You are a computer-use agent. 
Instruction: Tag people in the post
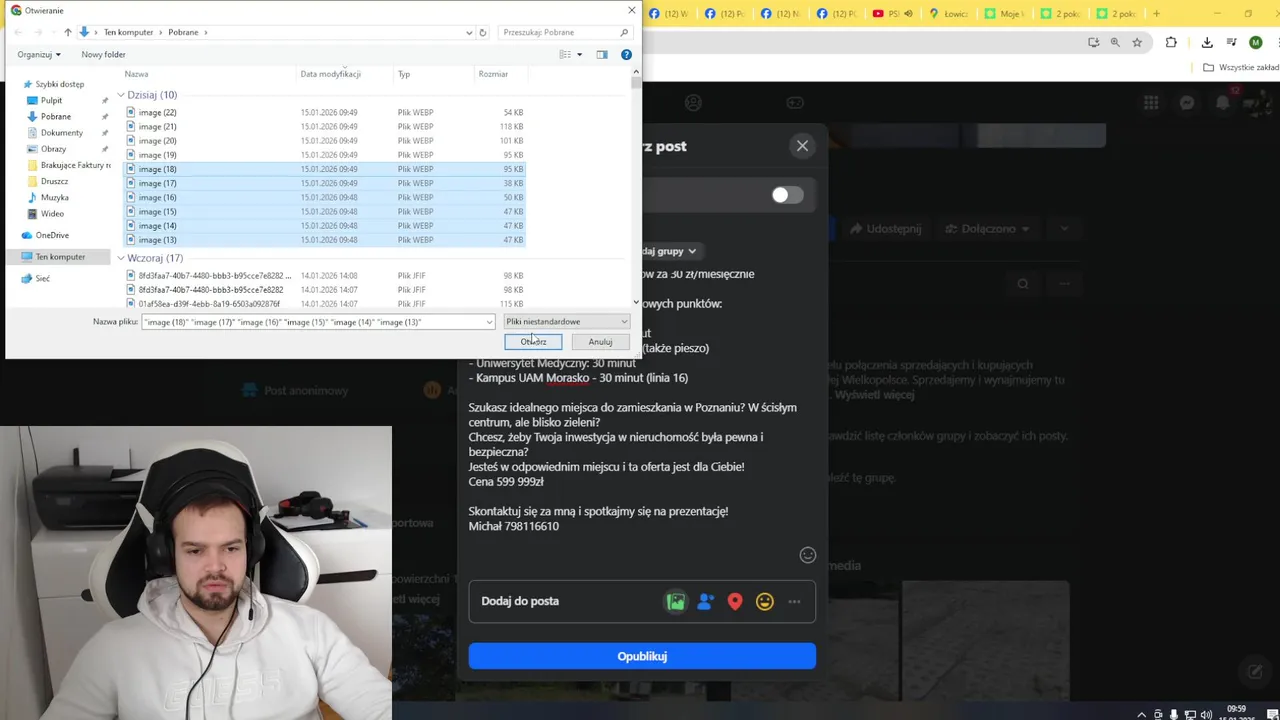[x=706, y=601]
